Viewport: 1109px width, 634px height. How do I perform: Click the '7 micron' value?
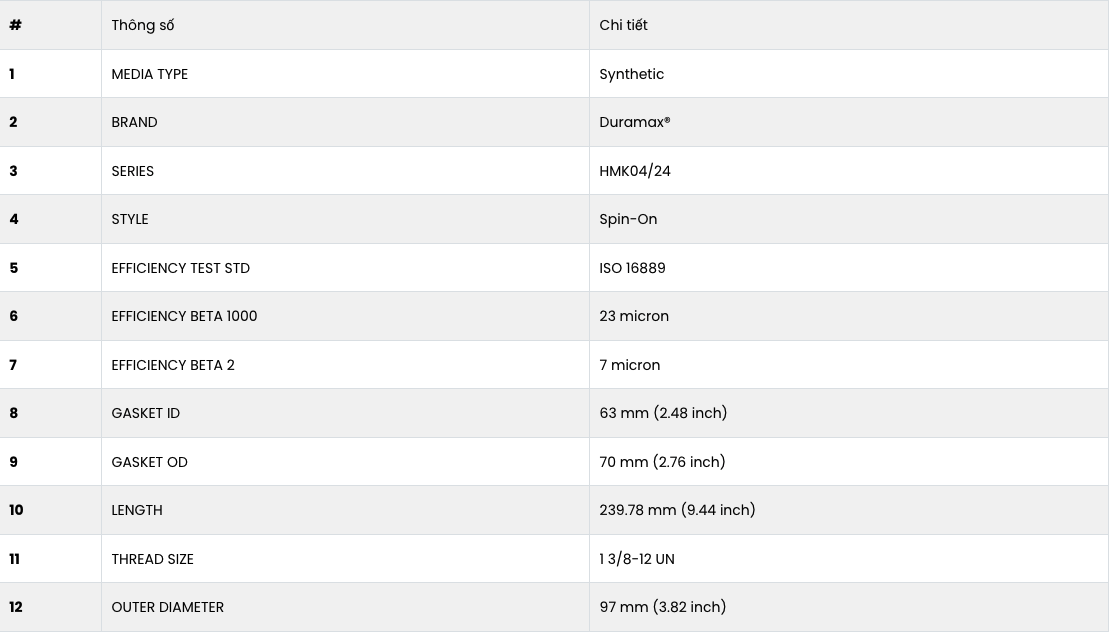click(629, 365)
